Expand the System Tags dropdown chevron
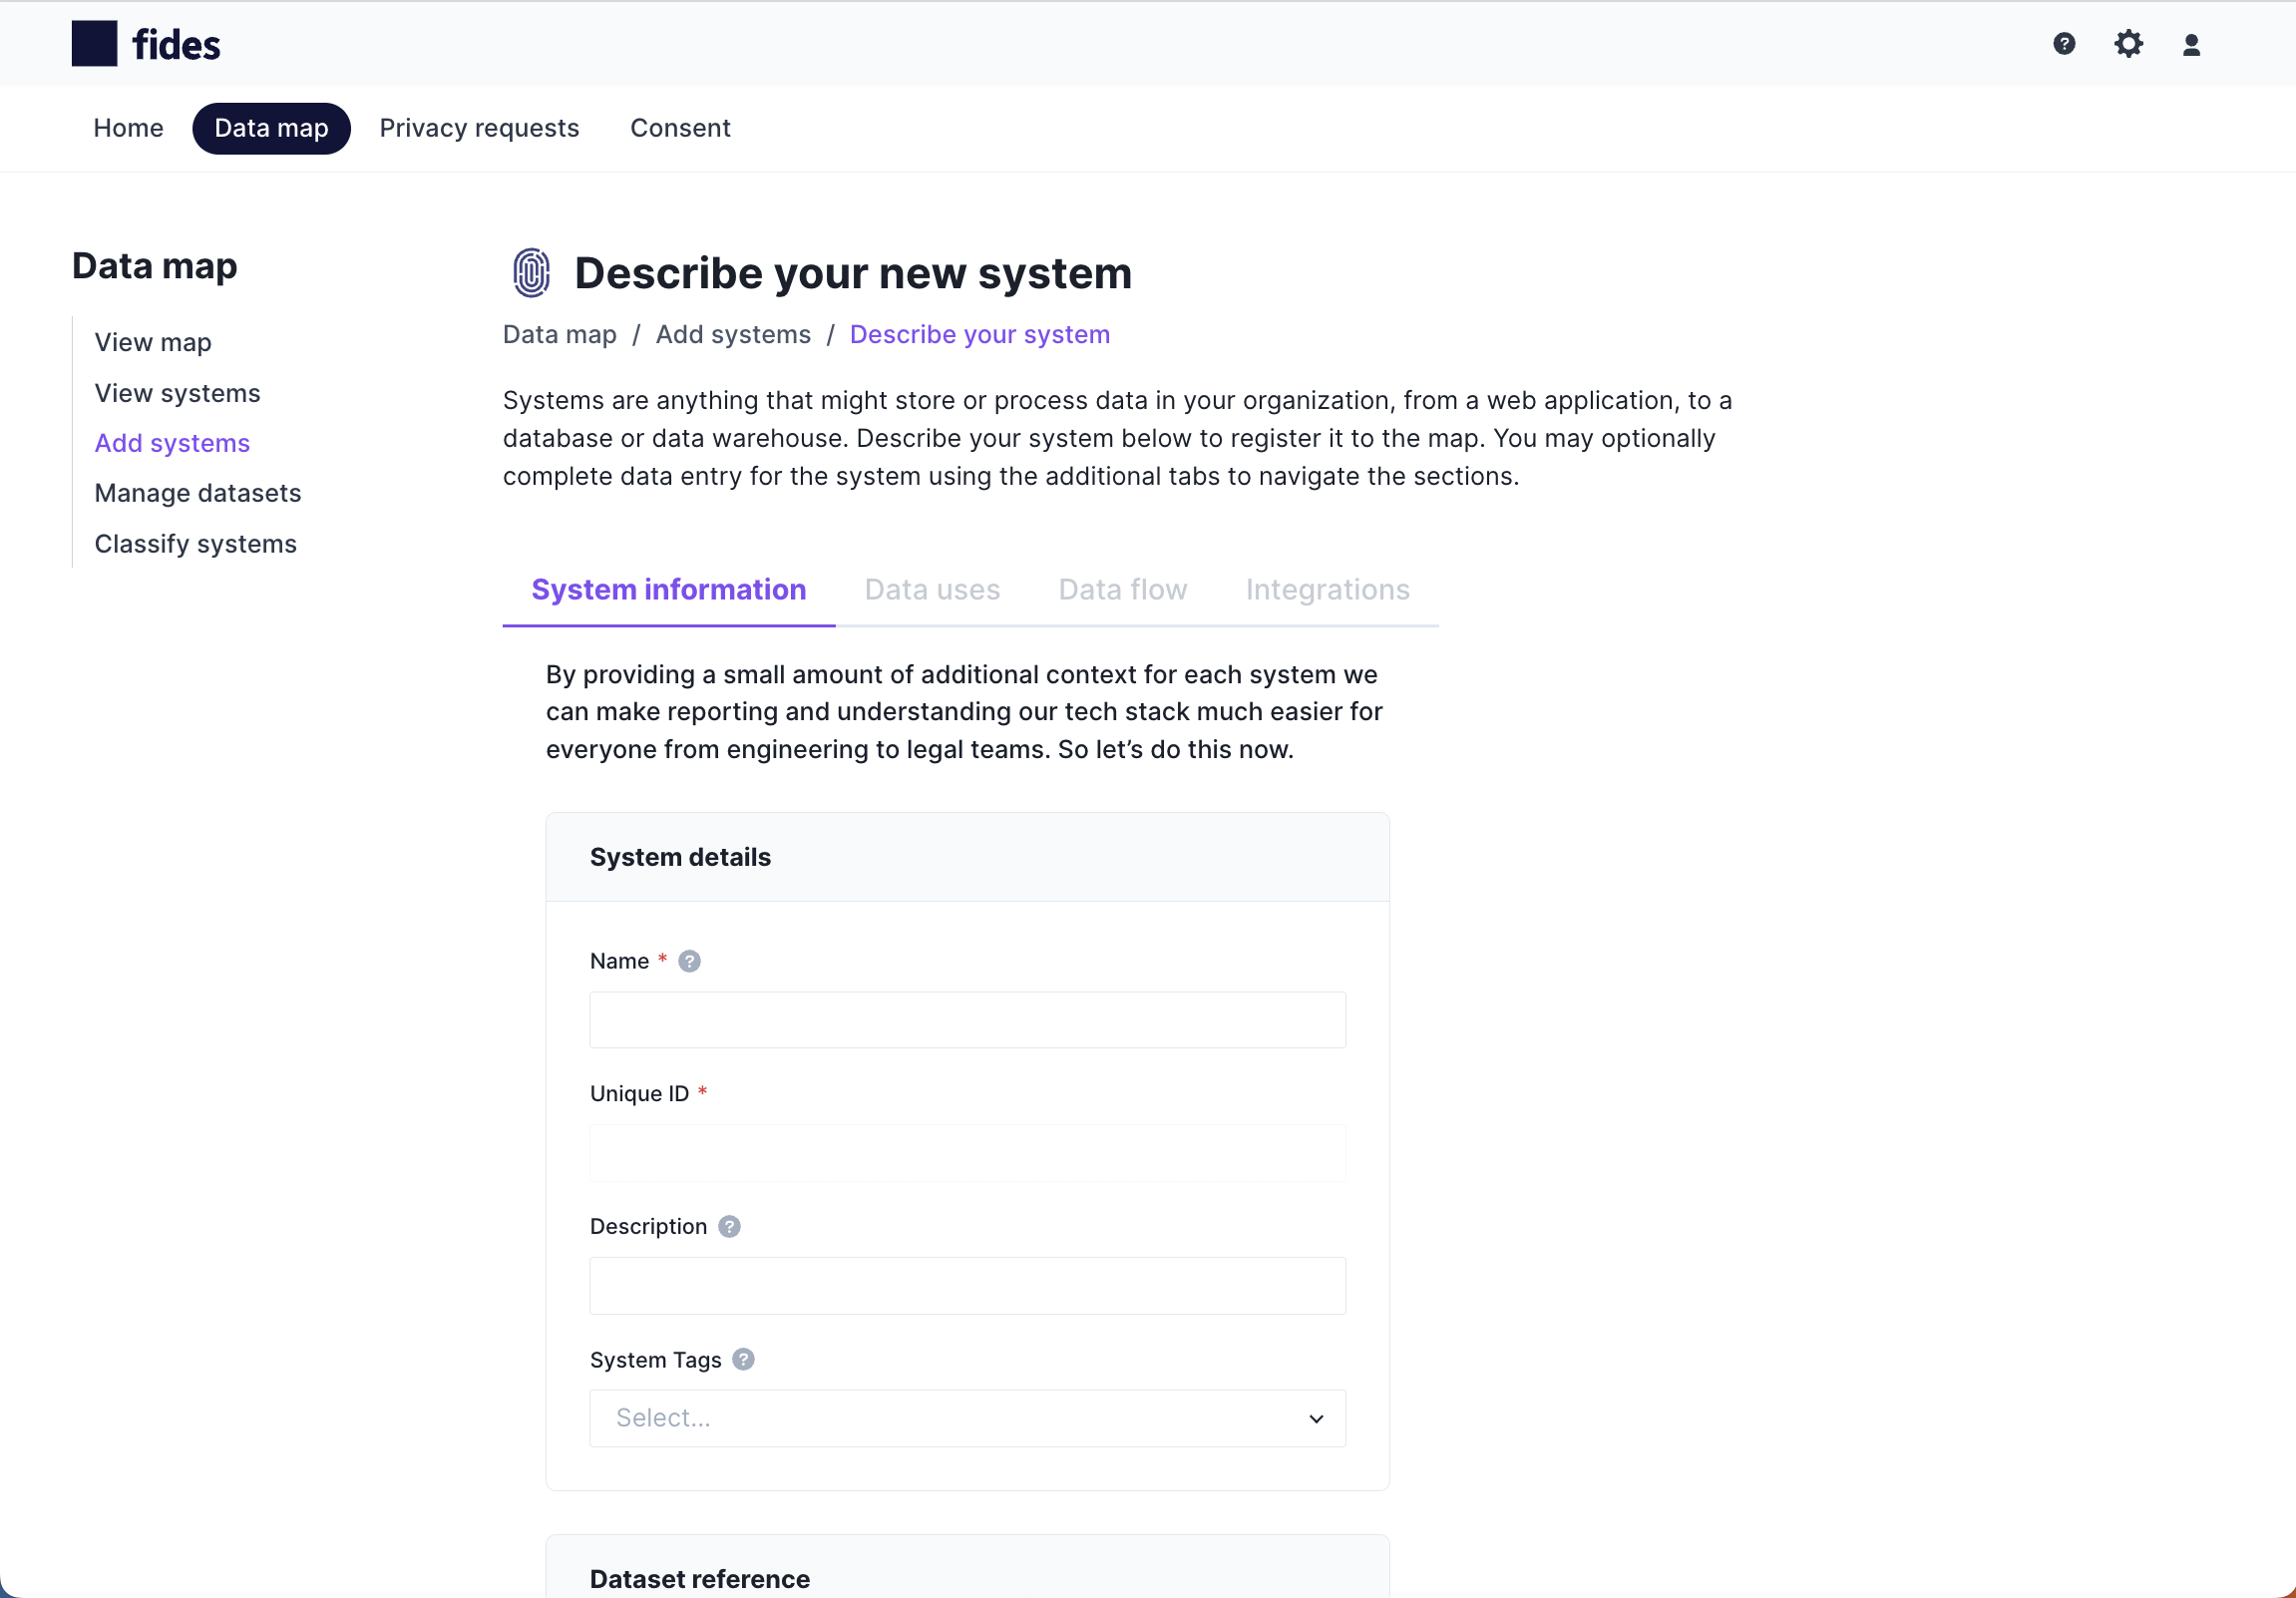Screen dimensions: 2296x1598 click(1316, 1418)
